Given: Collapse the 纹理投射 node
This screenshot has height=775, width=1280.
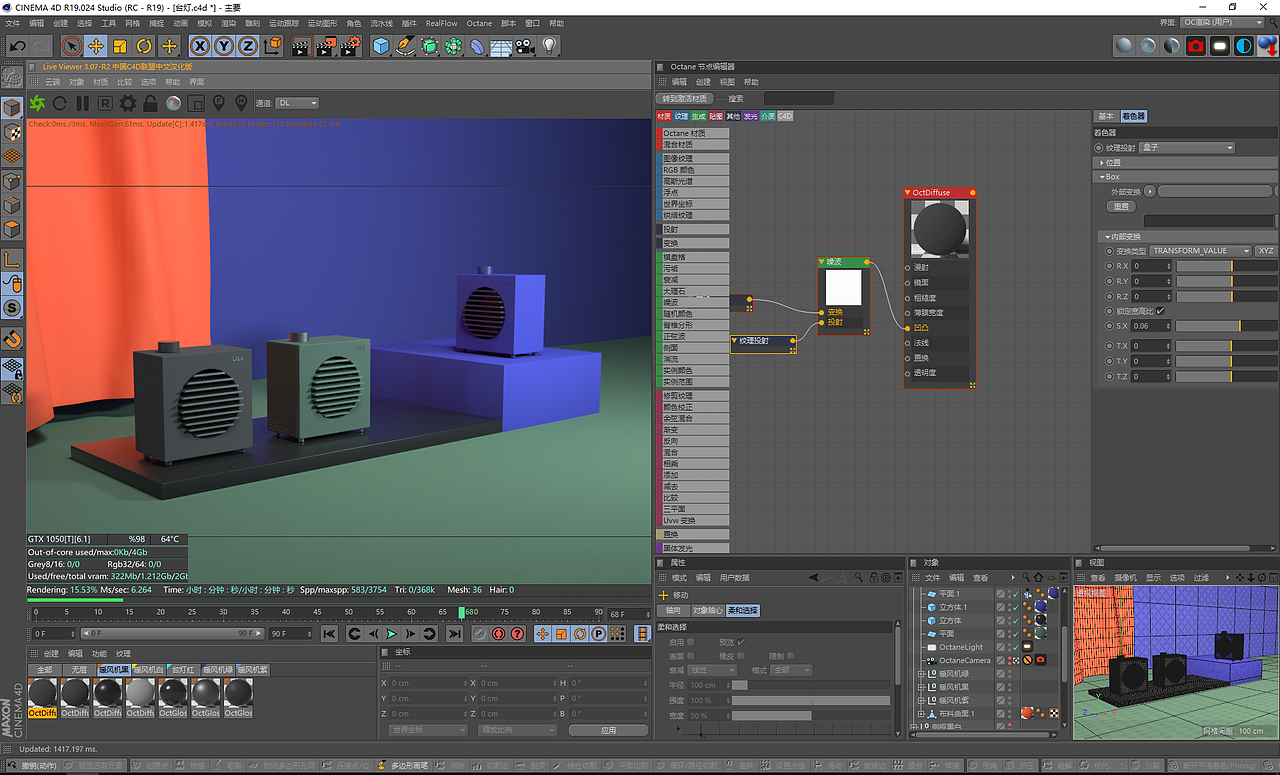Looking at the screenshot, I should click(735, 341).
